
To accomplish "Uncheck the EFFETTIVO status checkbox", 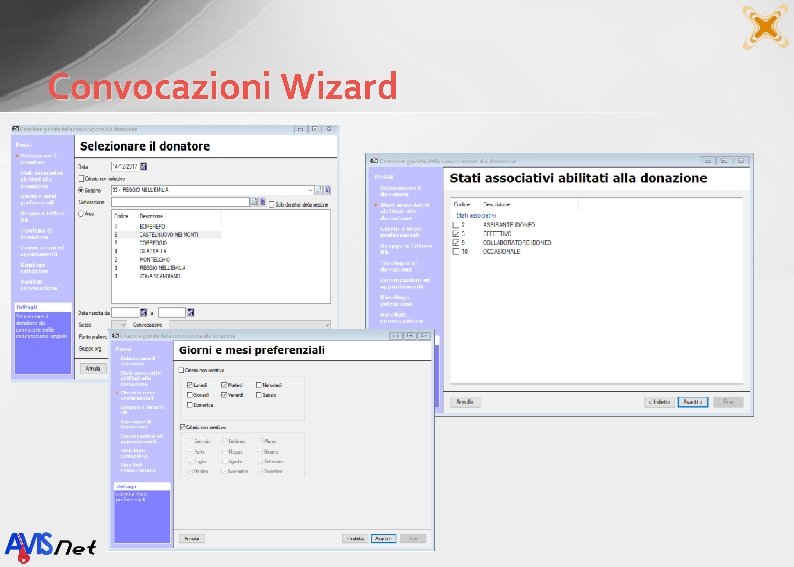I will (455, 234).
